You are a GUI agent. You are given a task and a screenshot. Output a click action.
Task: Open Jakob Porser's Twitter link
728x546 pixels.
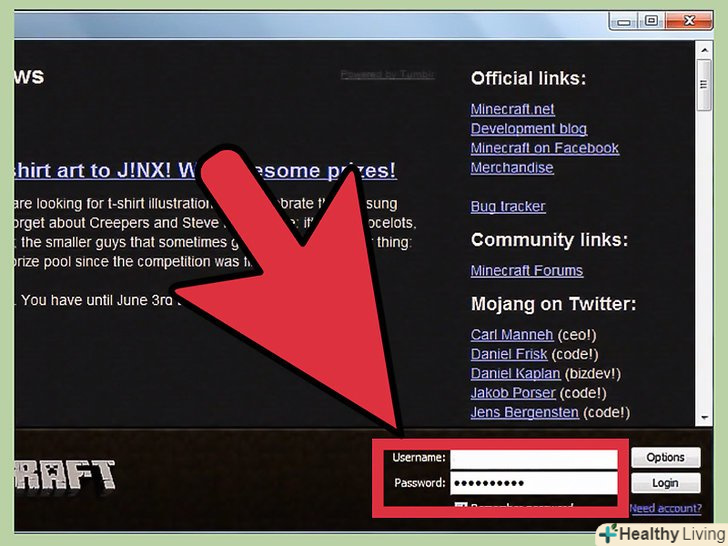point(513,393)
